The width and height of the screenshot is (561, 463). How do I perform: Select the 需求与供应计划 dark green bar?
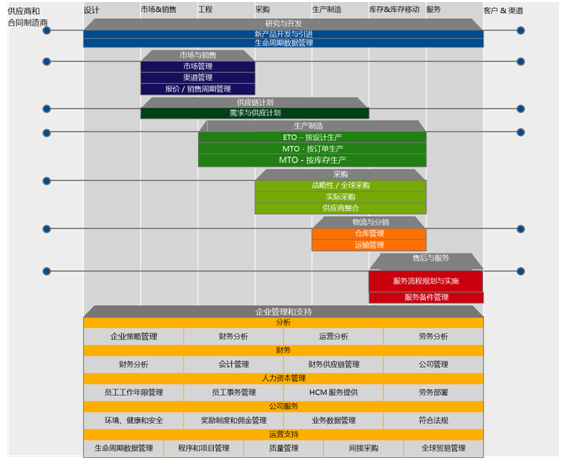tap(255, 113)
